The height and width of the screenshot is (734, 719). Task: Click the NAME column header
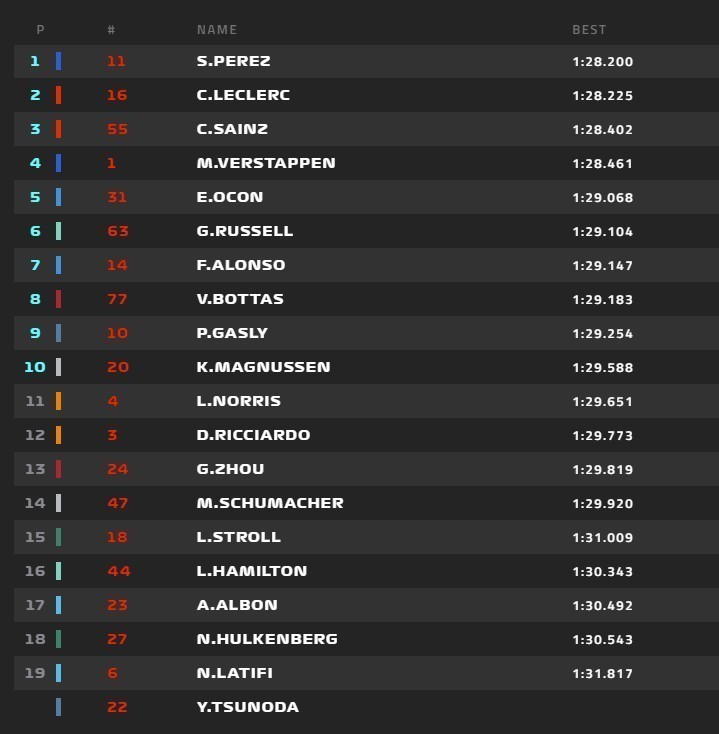point(217,30)
